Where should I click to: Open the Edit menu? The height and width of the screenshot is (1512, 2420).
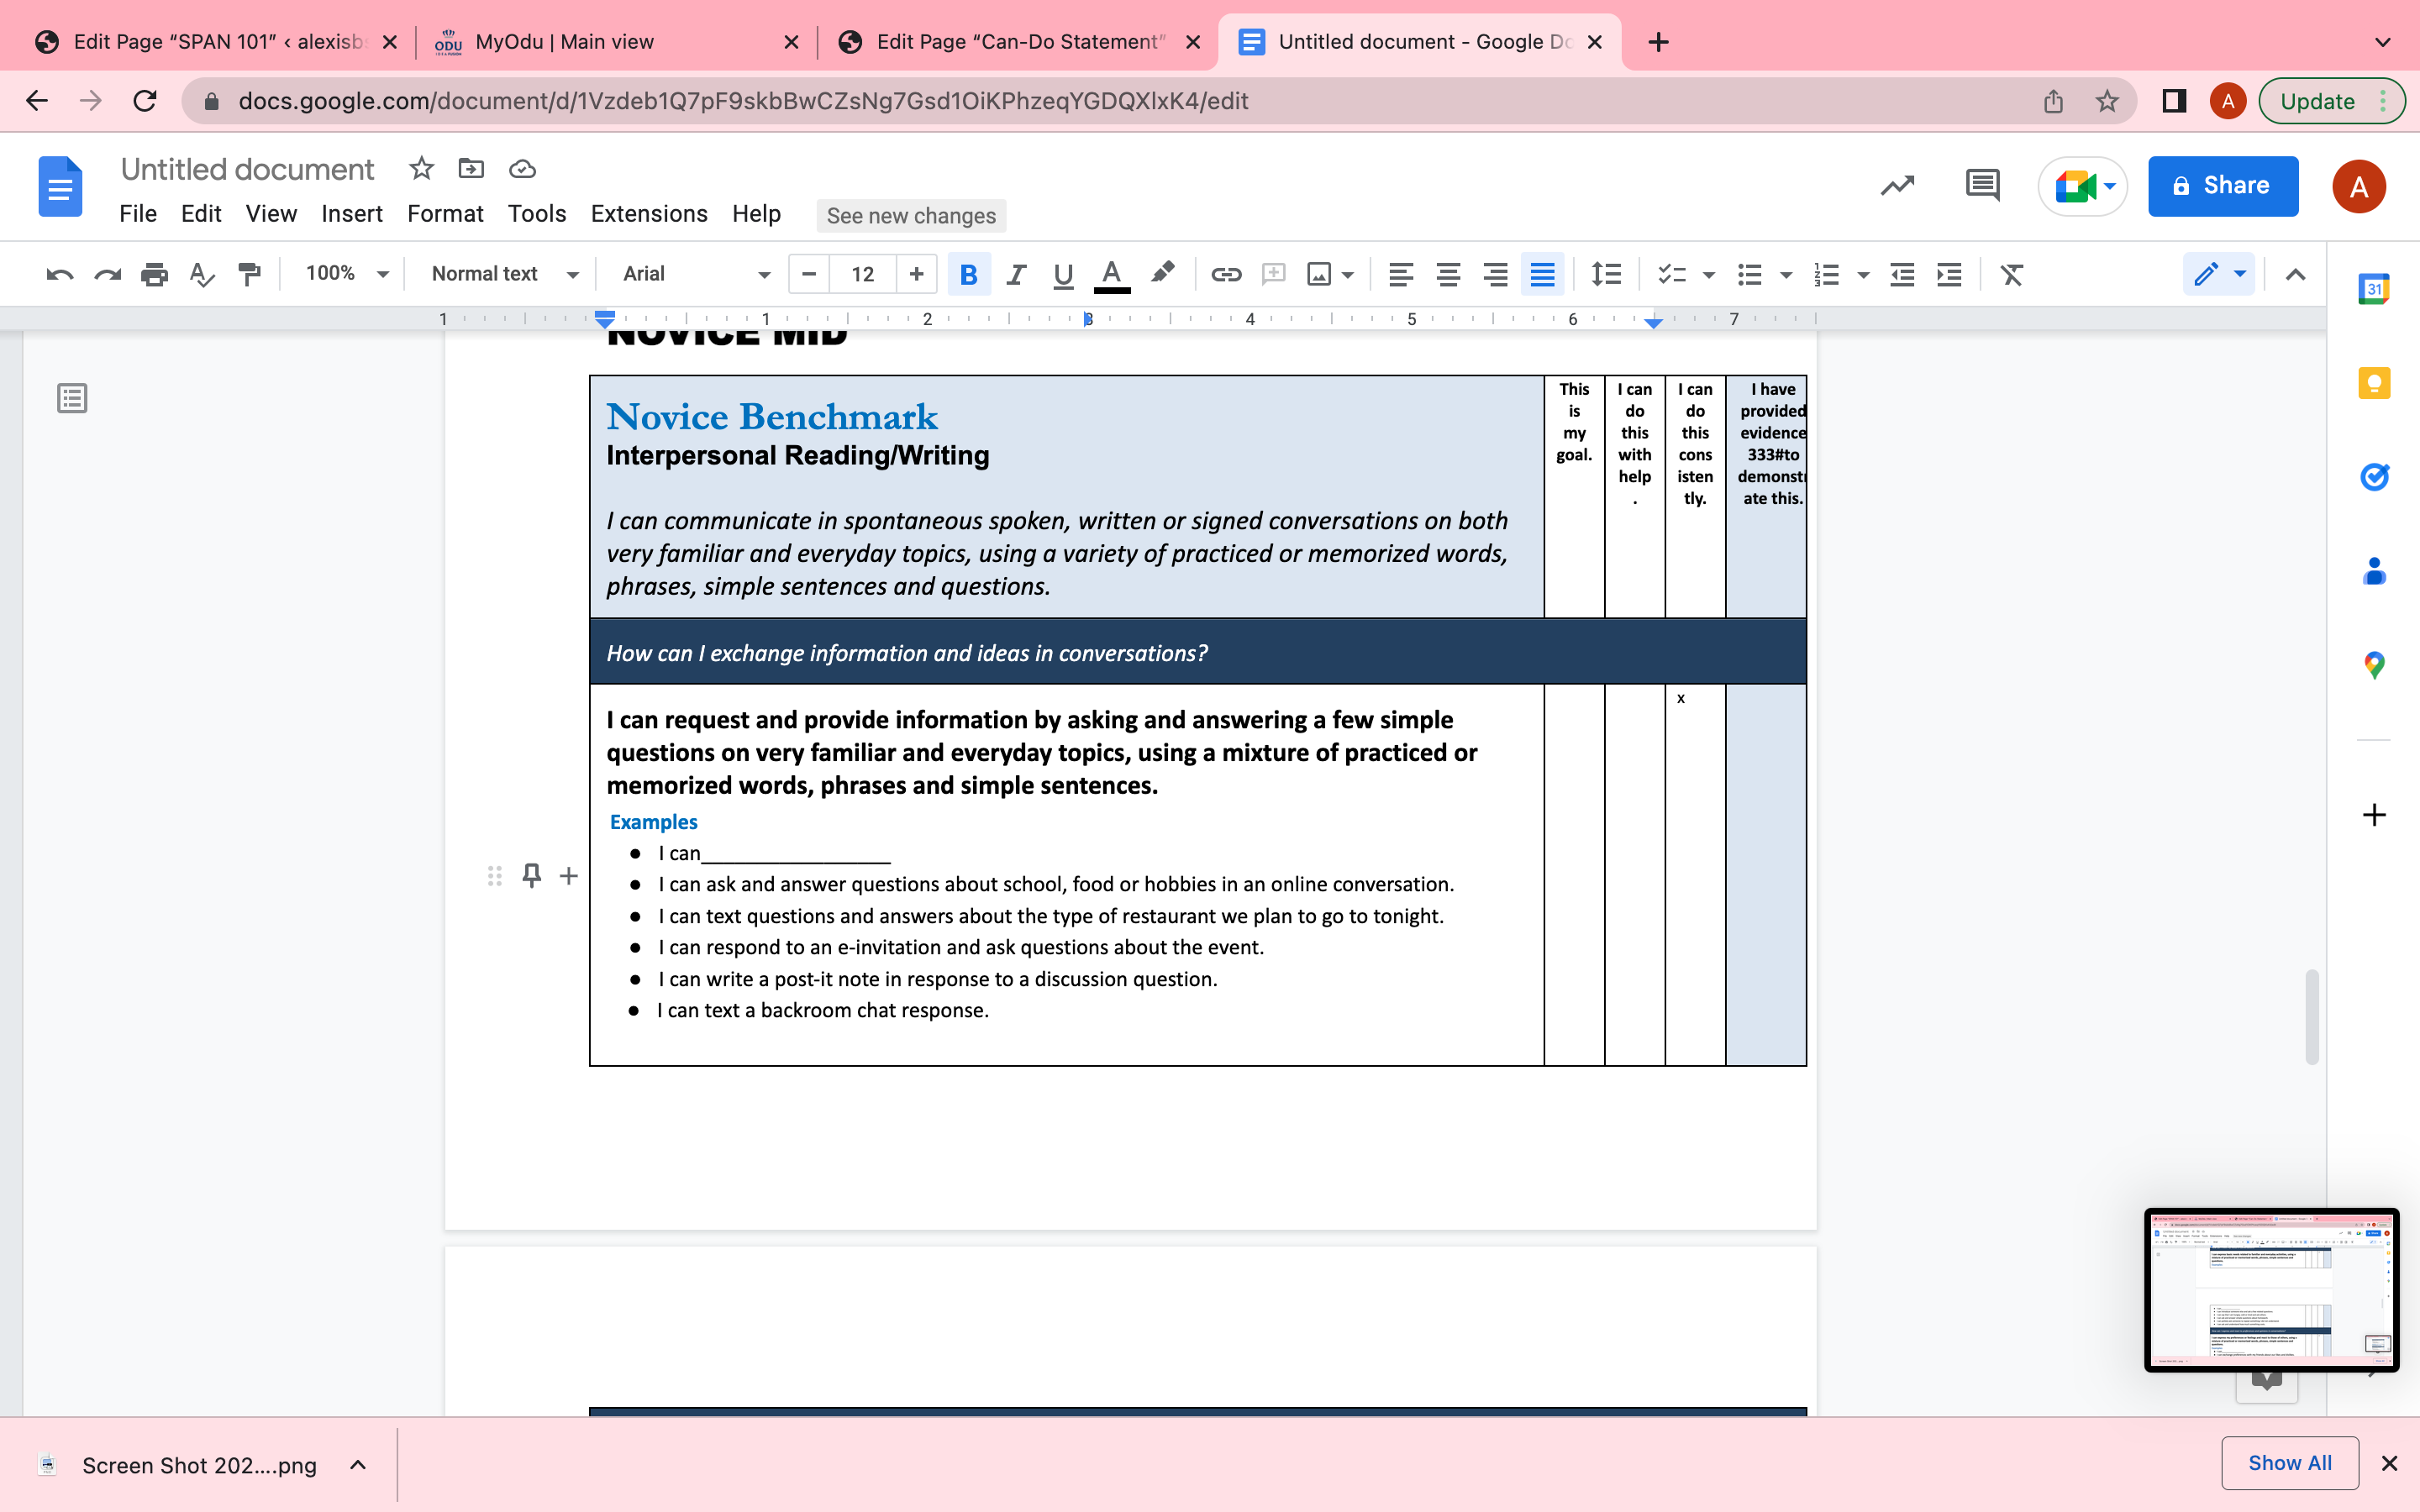pyautogui.click(x=201, y=214)
